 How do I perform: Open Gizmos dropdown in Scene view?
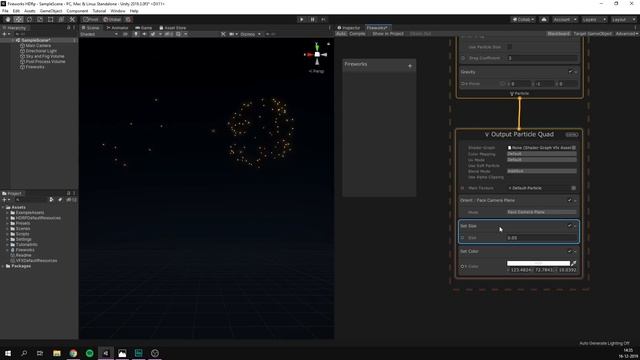click(x=250, y=34)
